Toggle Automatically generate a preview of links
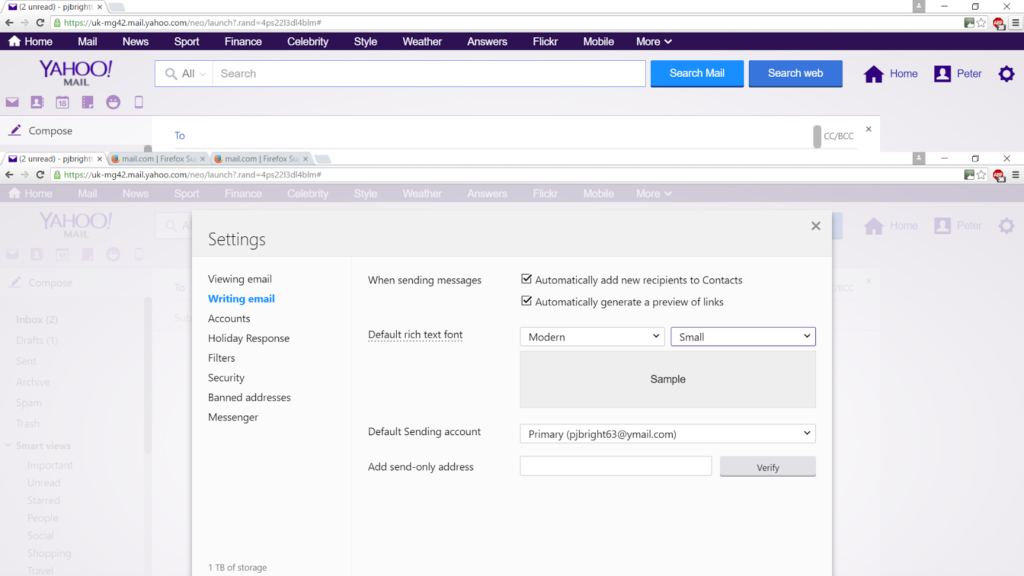The height and width of the screenshot is (576, 1024). (527, 302)
